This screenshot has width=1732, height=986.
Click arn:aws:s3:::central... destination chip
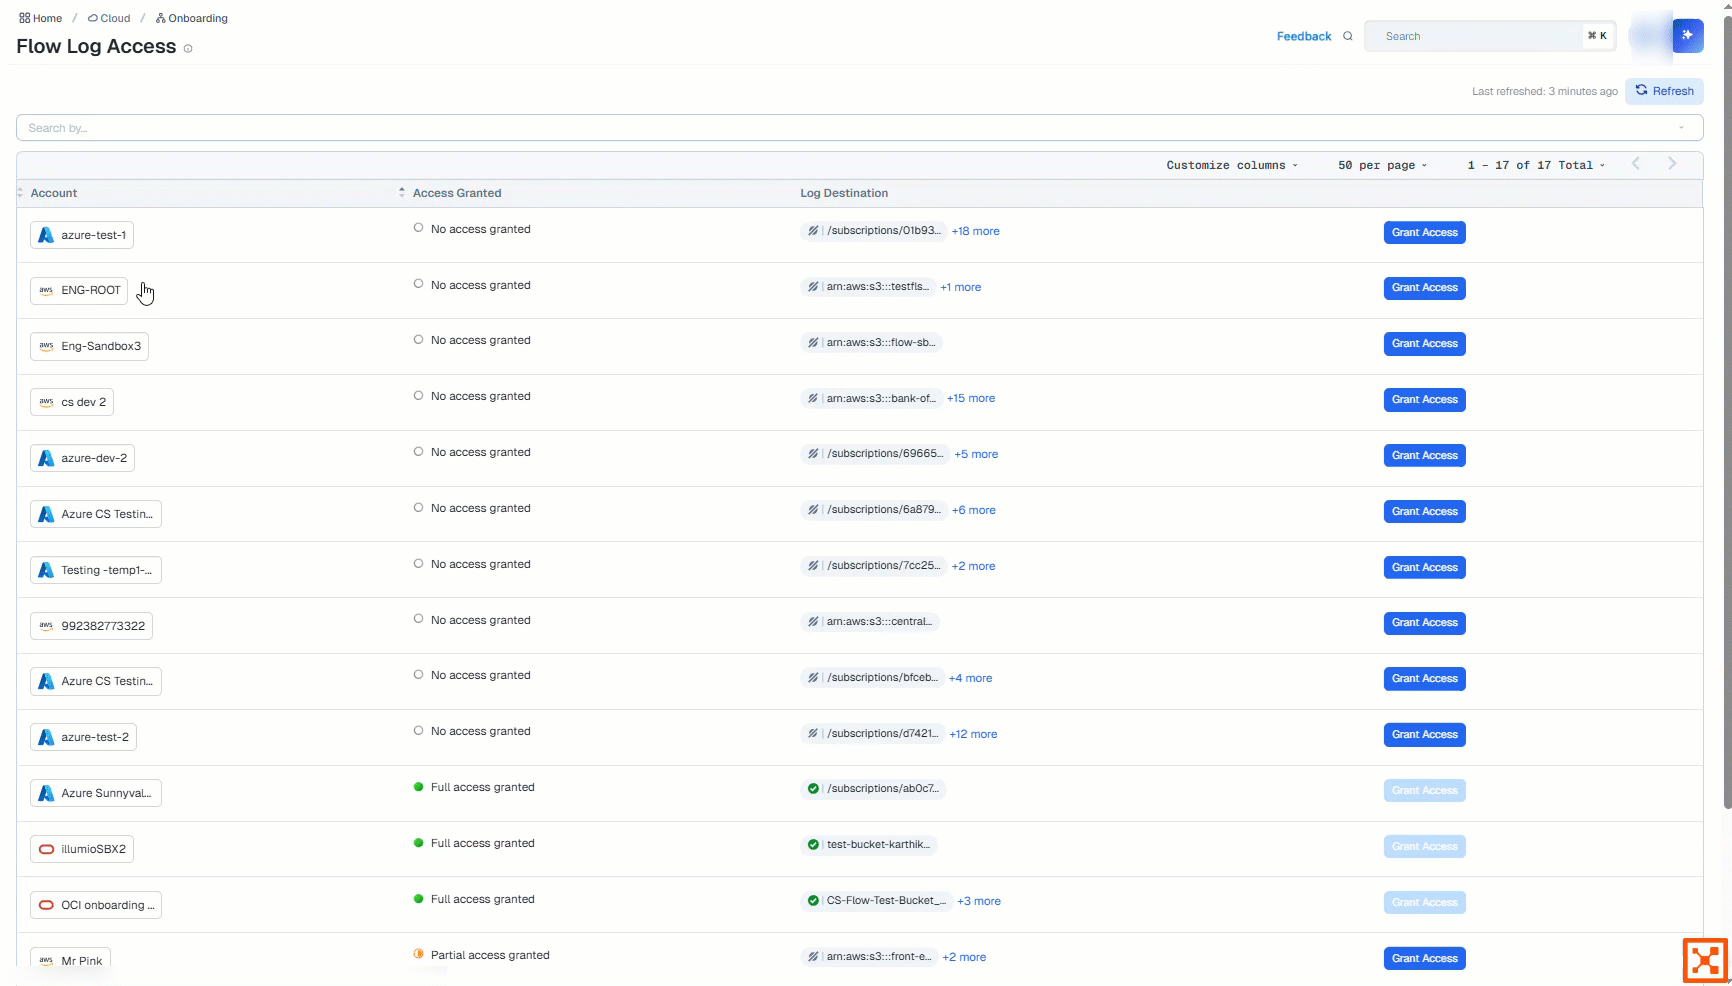(869, 622)
